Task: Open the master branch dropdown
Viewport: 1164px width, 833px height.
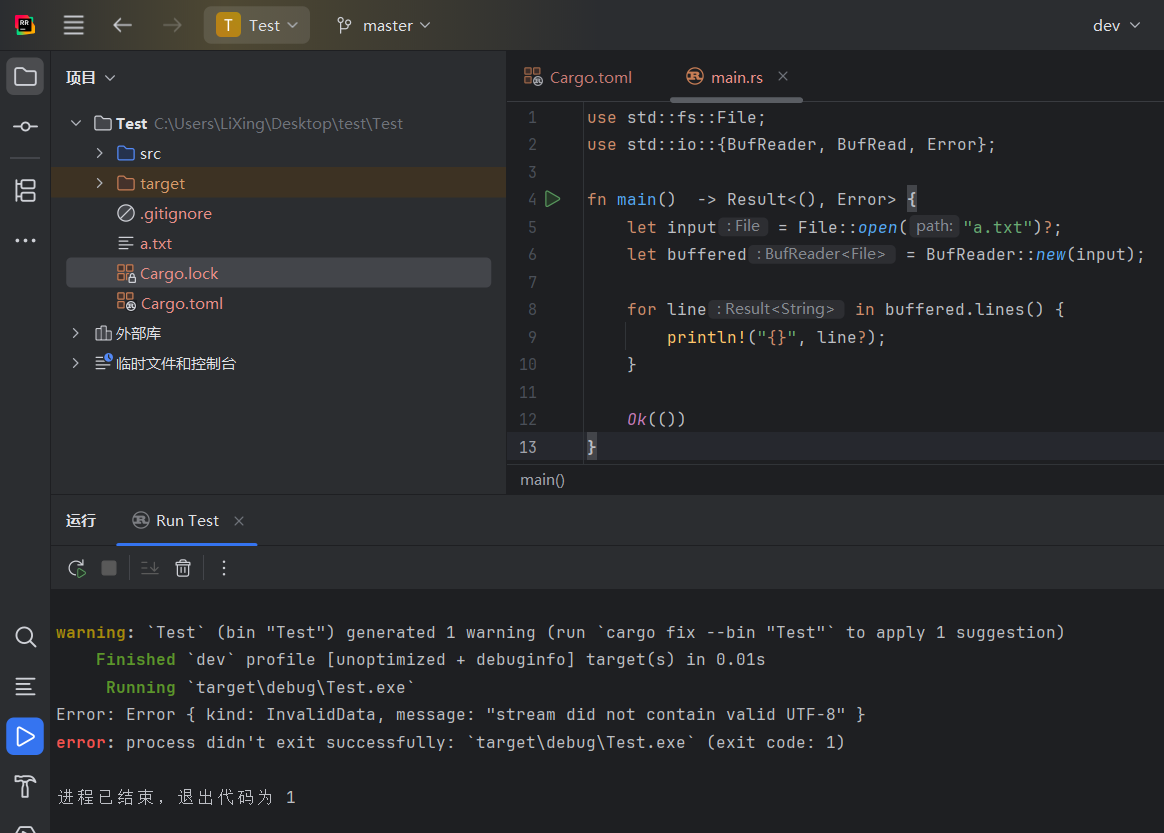Action: pyautogui.click(x=384, y=25)
